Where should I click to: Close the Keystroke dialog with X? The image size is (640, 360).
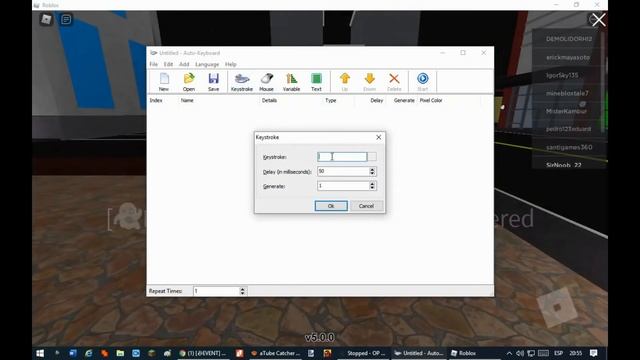pos(378,137)
